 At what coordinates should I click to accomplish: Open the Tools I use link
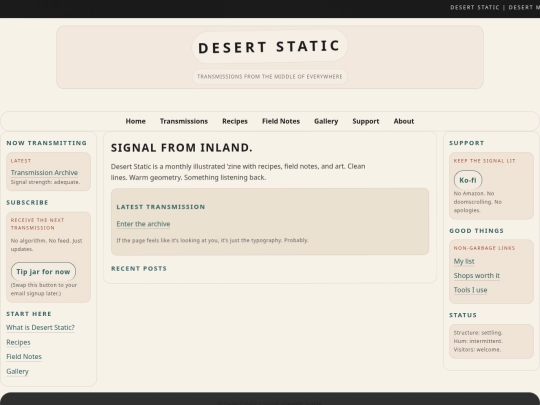click(470, 290)
